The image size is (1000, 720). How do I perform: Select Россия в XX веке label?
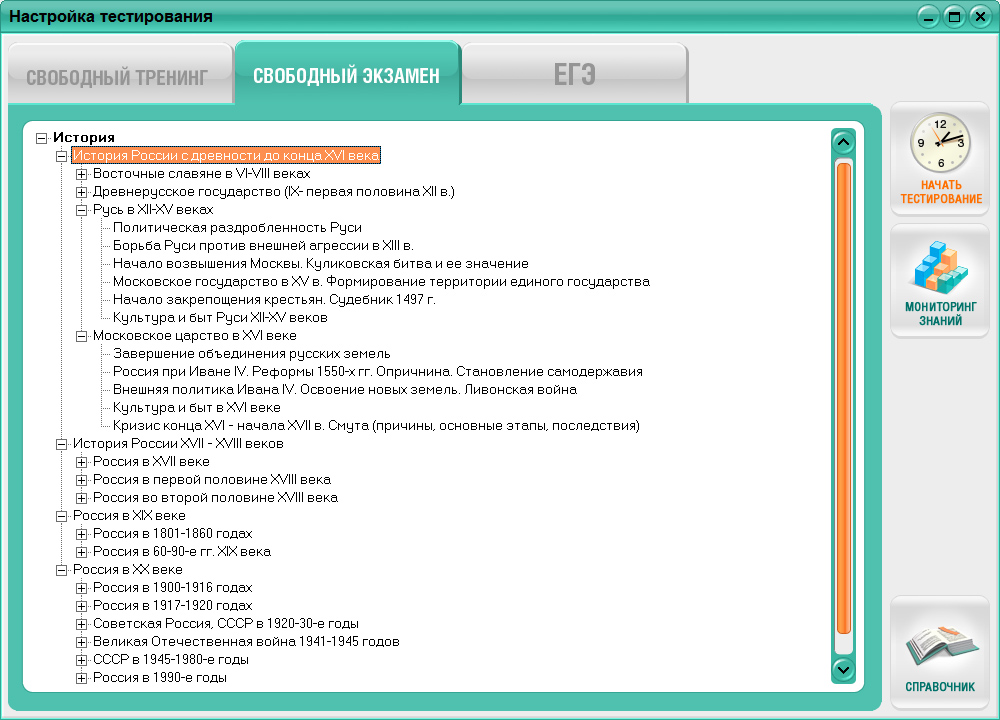[128, 569]
